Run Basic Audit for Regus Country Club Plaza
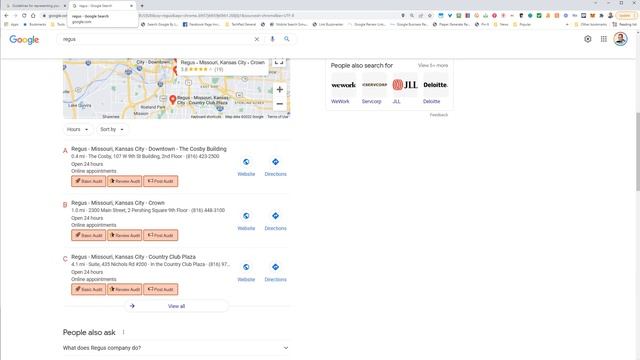Image resolution: width=640 pixels, height=360 pixels. click(89, 289)
